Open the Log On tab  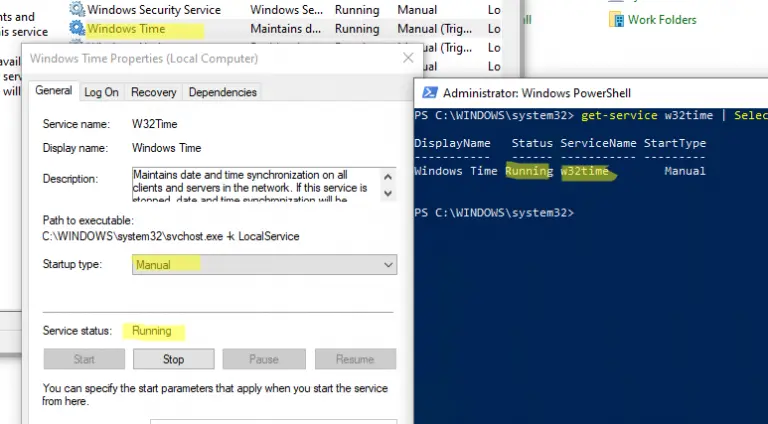[101, 92]
